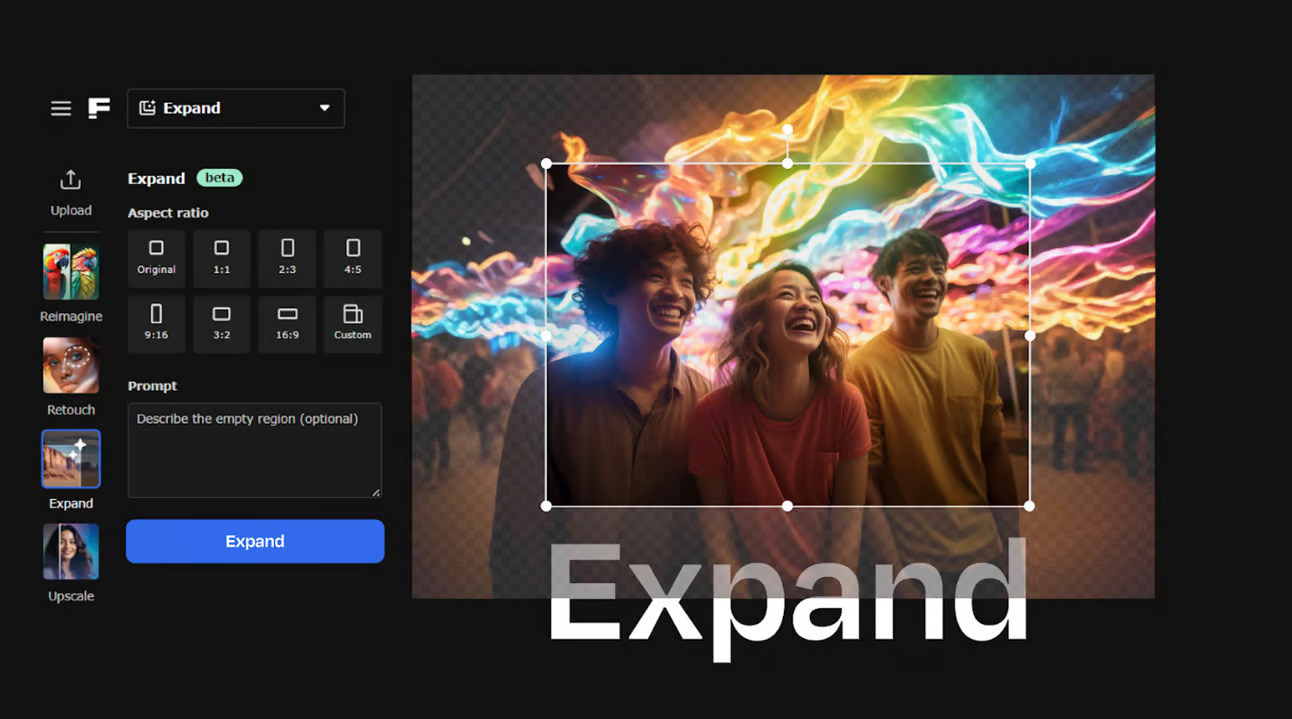Viewport: 1292px width, 719px height.
Task: Click the blue Expand button
Action: (x=255, y=541)
